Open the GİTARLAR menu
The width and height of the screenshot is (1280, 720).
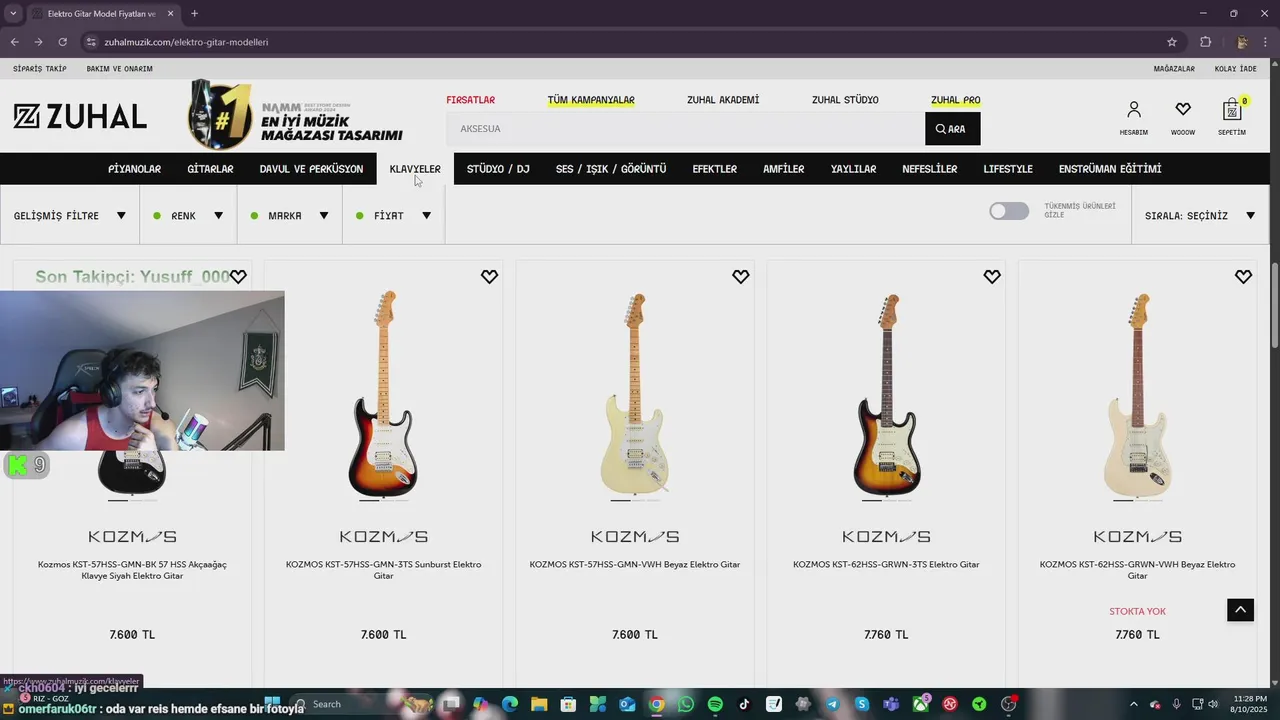(x=210, y=169)
